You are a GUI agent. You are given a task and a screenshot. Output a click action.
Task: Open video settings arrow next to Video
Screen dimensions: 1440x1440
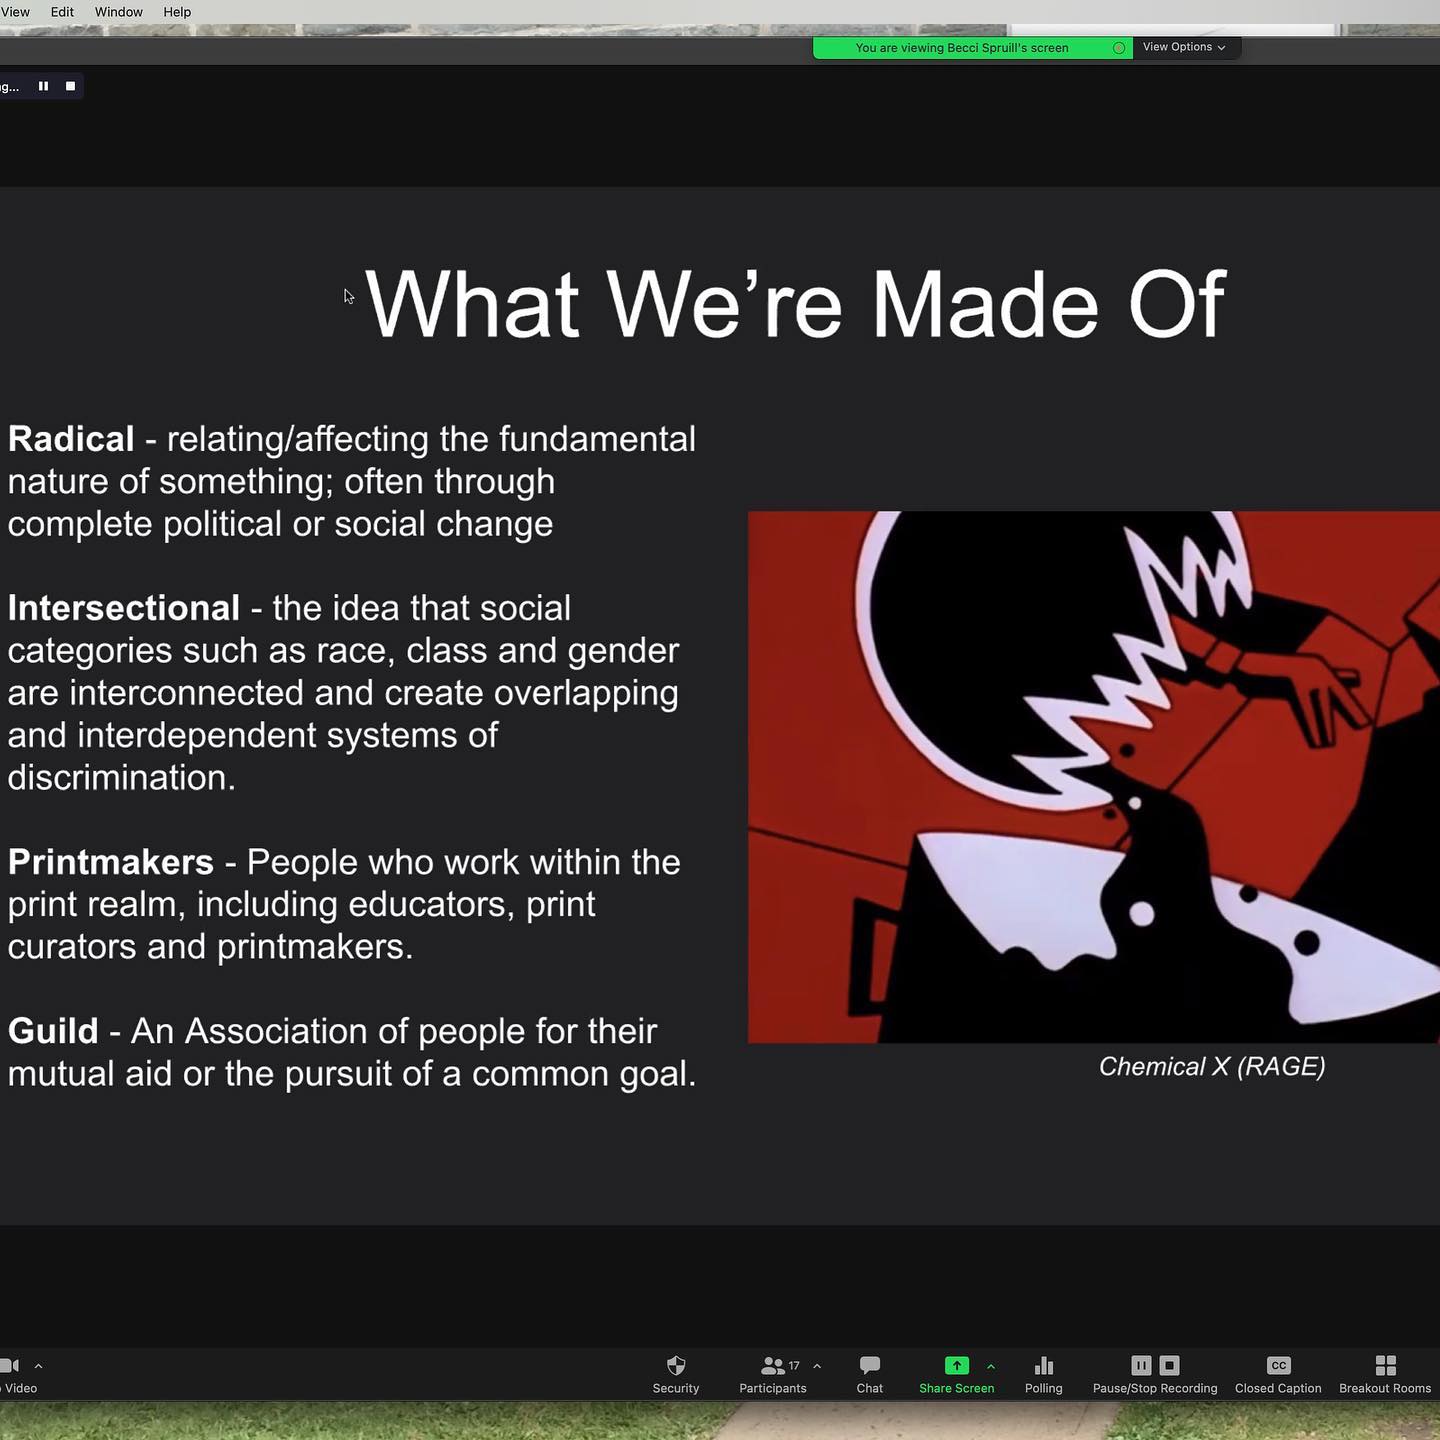point(38,1366)
